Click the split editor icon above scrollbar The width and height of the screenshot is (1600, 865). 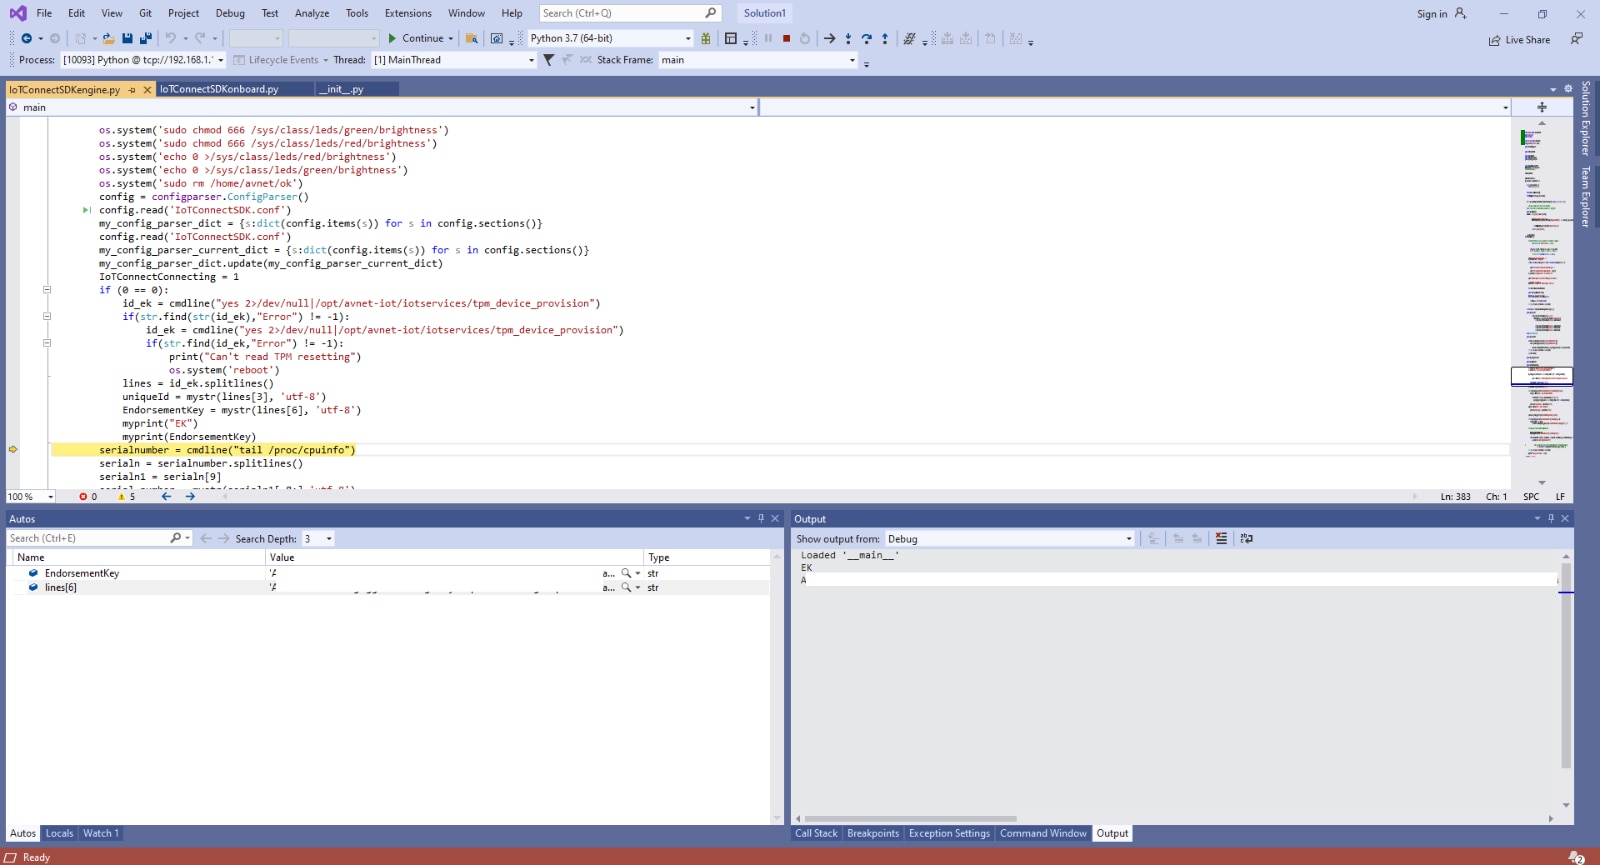[1541, 107]
